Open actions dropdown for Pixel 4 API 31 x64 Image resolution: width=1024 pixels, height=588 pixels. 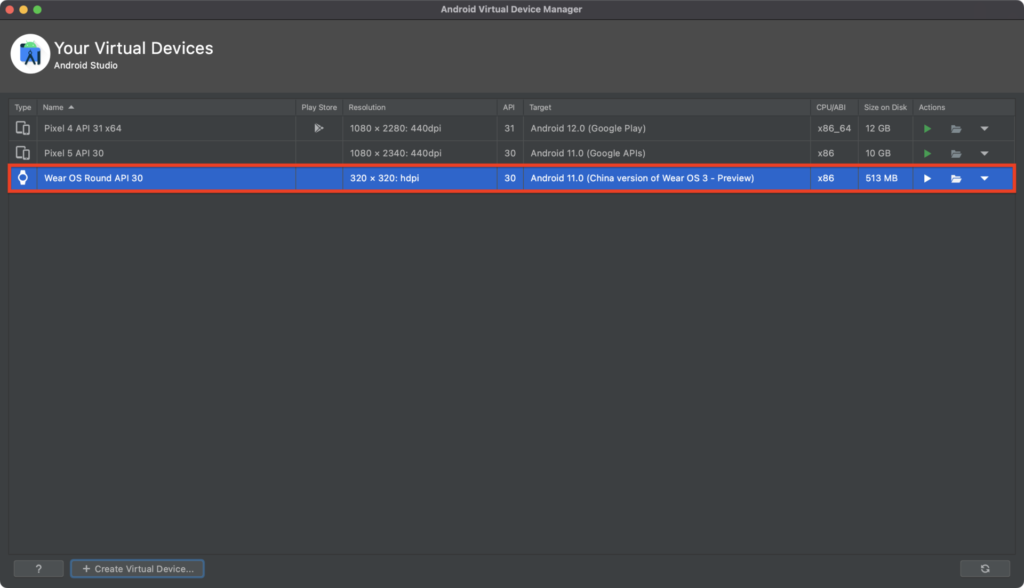[x=984, y=129]
